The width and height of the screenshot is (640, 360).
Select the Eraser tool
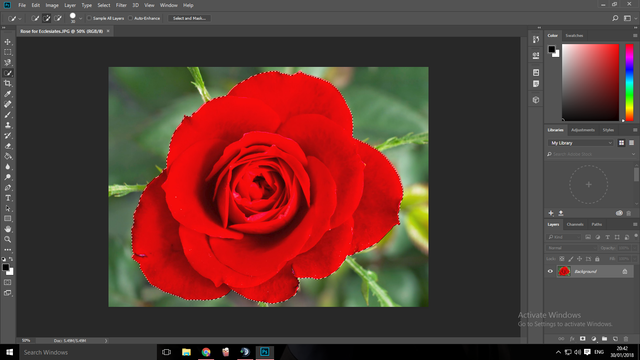click(x=8, y=146)
